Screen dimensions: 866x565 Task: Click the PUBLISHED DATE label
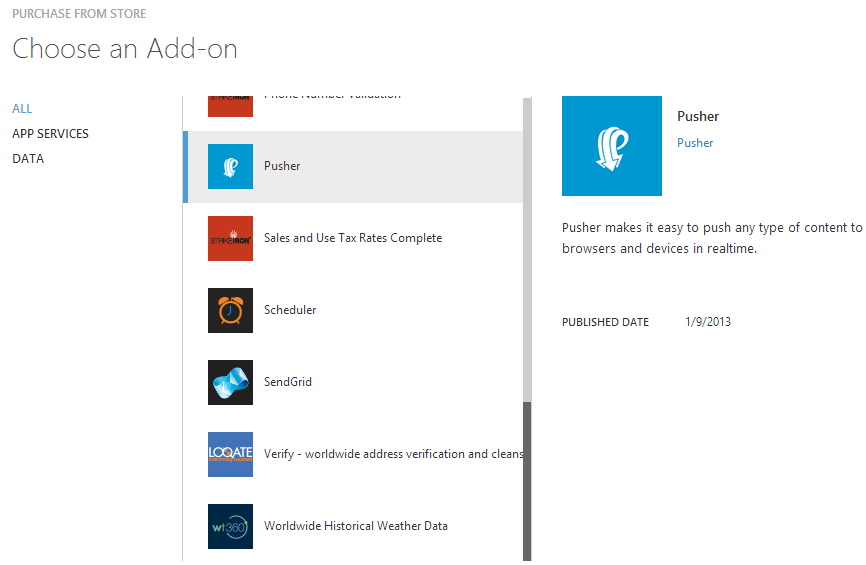click(x=605, y=322)
